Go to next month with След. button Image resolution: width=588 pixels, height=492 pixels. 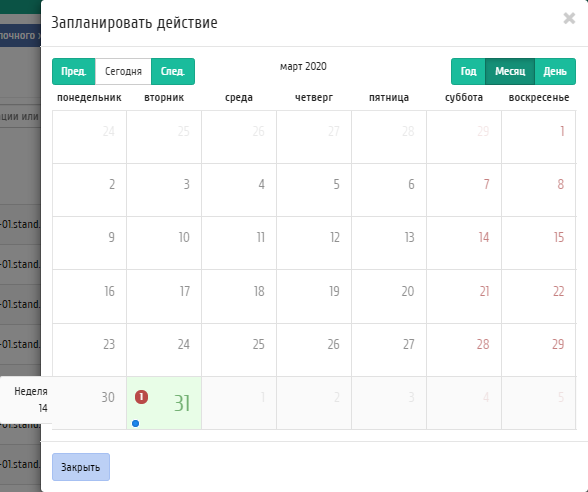point(173,71)
